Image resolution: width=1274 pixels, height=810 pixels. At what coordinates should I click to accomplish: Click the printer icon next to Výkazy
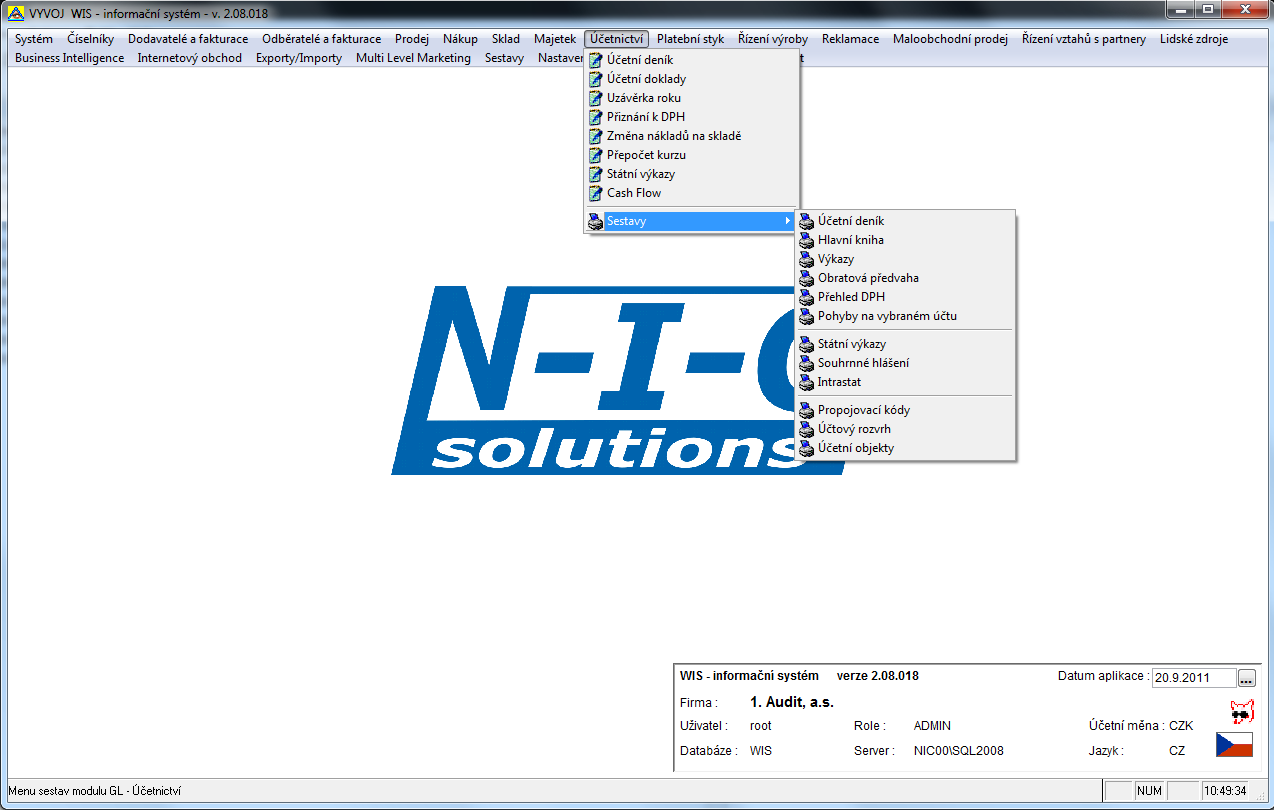tap(807, 259)
